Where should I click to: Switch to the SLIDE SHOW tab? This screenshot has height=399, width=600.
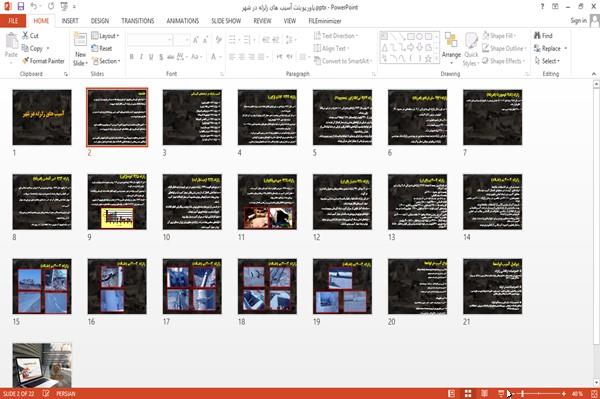[226, 21]
